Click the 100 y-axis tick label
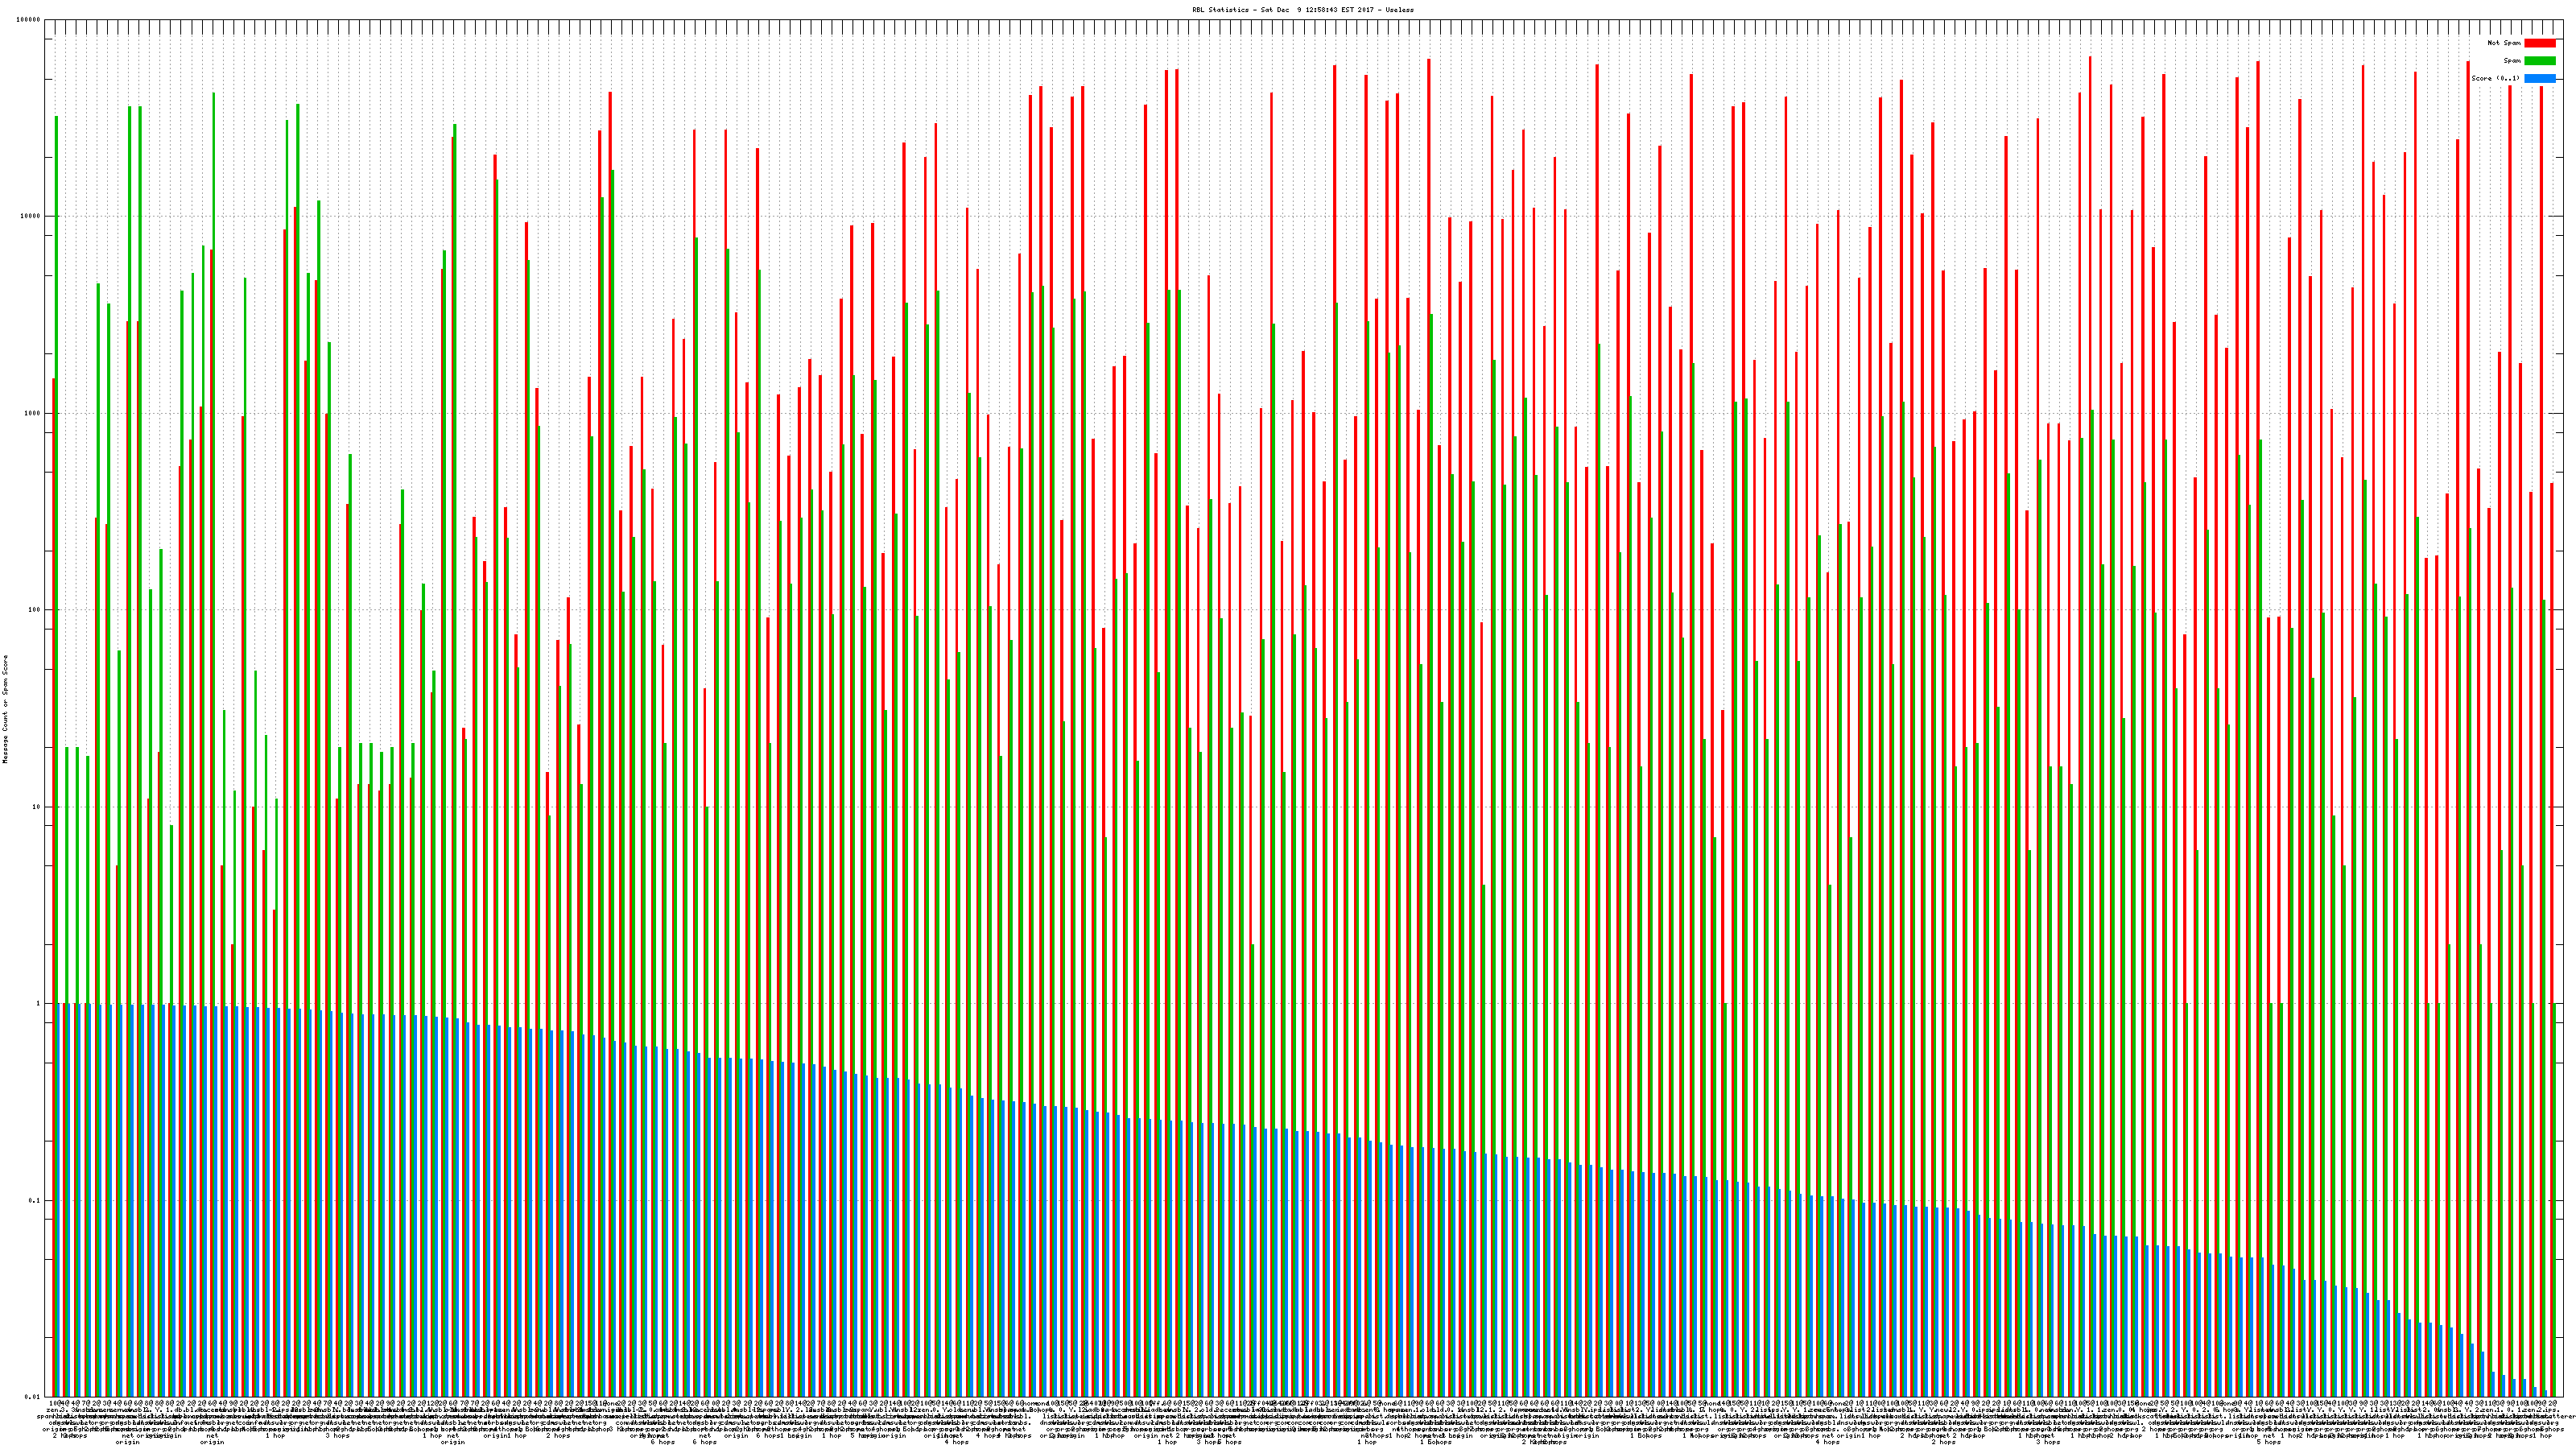 coord(35,610)
